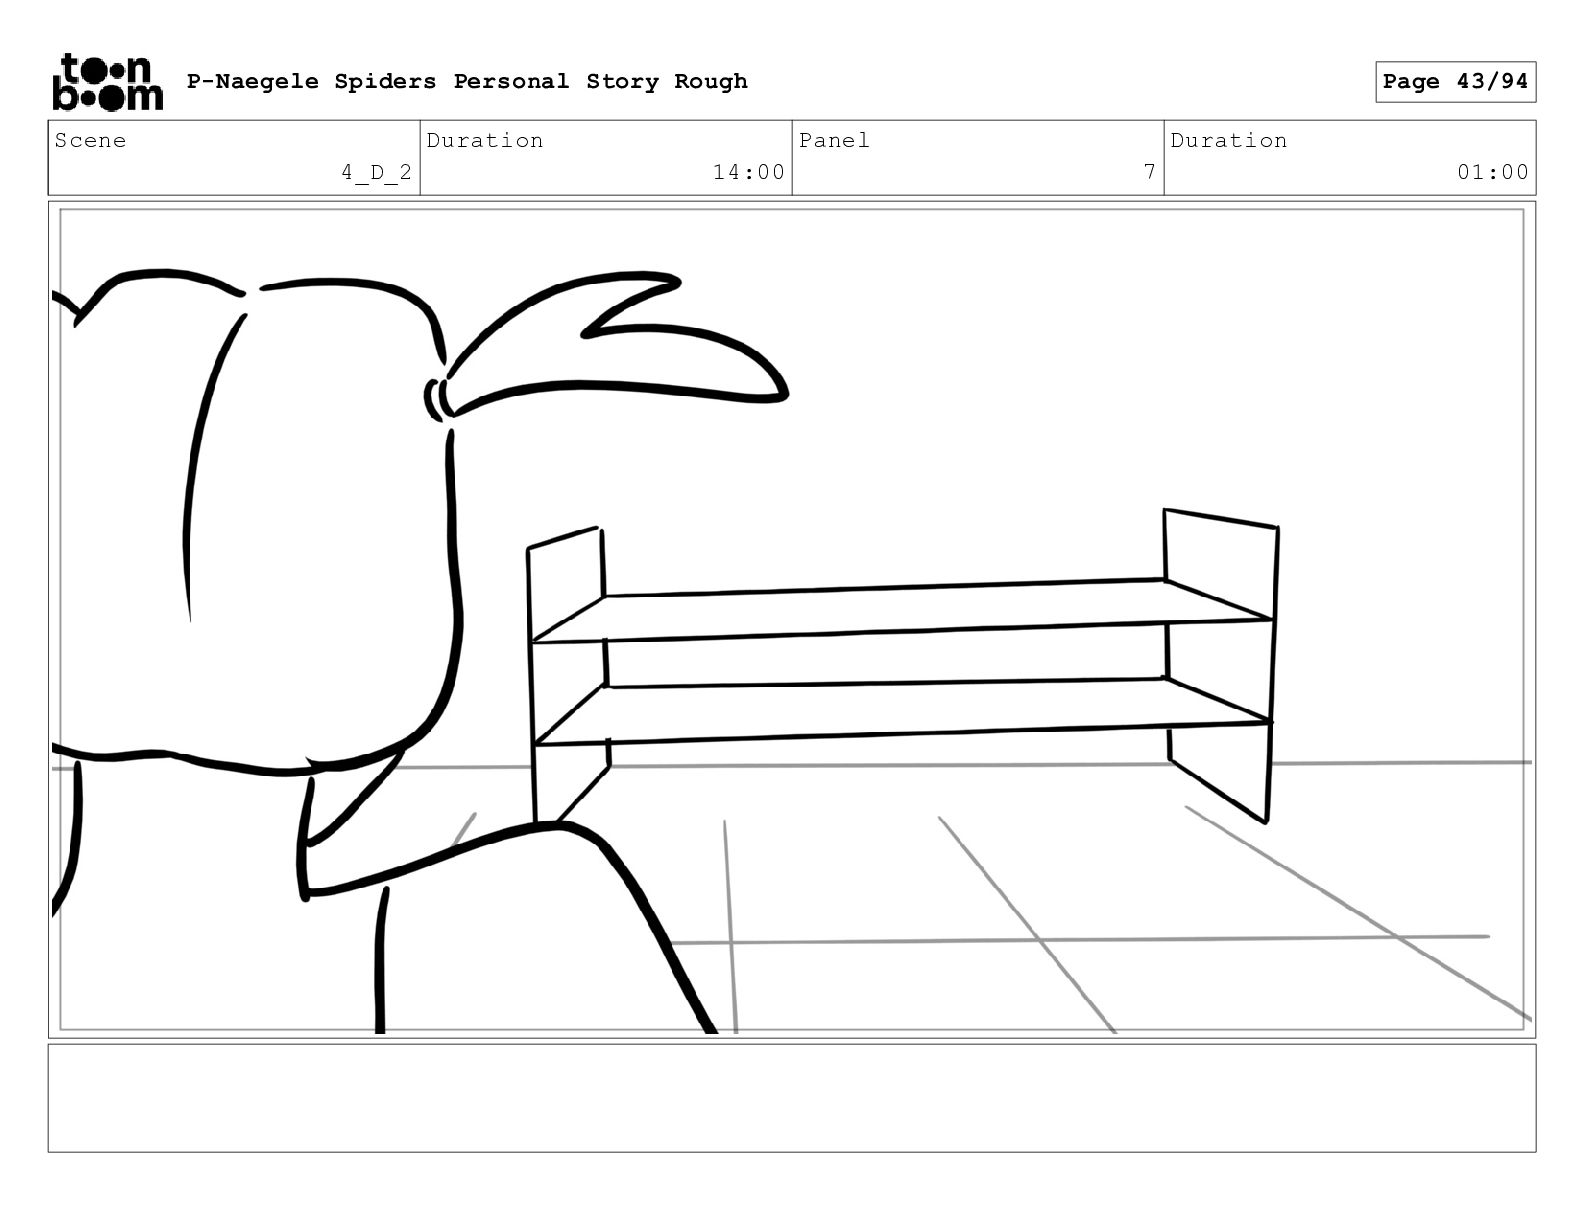Click the Duration label next to Scene
This screenshot has width=1584, height=1224.
[x=485, y=140]
